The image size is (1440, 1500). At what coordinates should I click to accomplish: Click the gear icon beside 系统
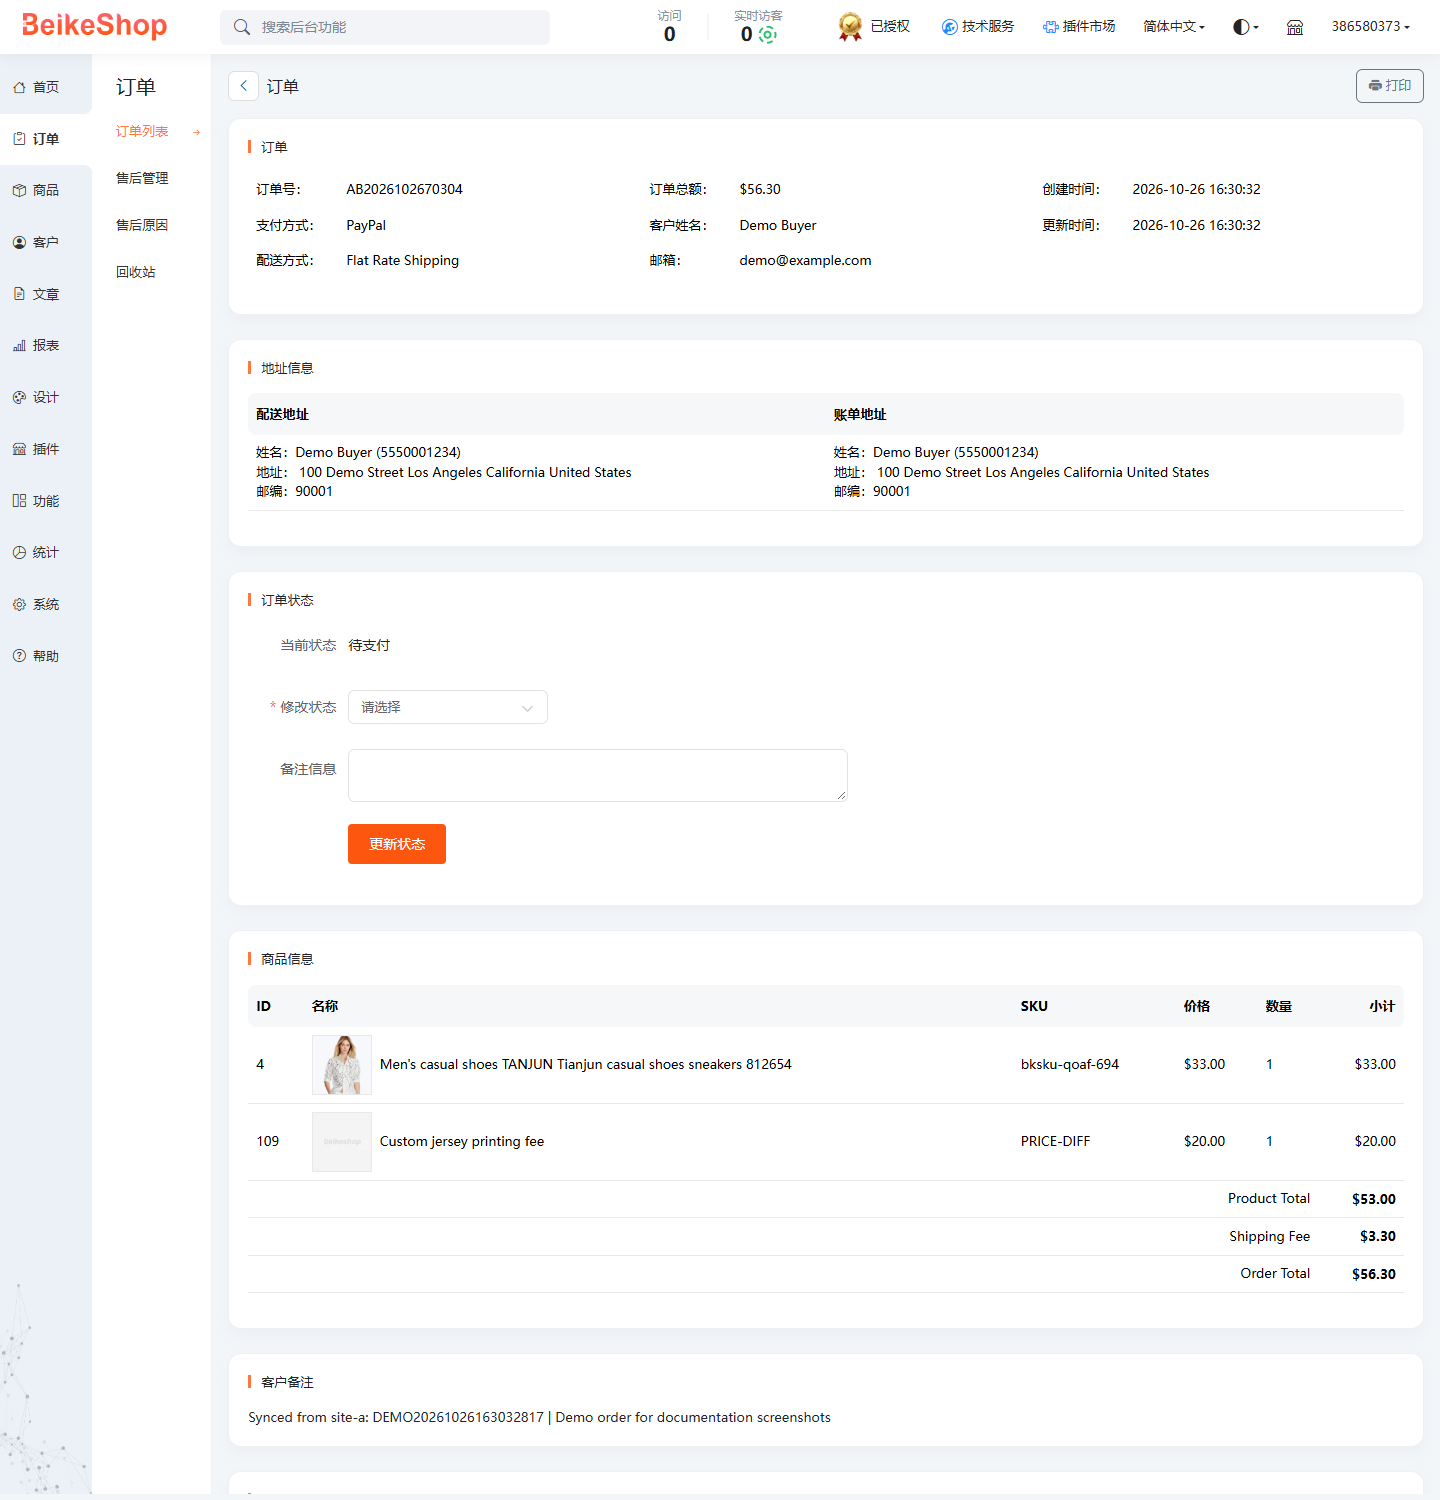coord(19,604)
